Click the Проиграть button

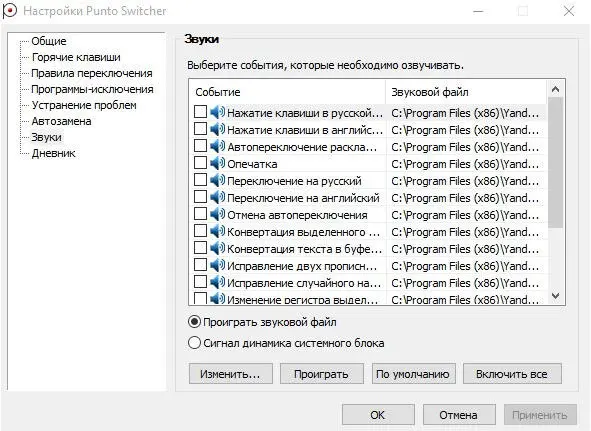[322, 374]
